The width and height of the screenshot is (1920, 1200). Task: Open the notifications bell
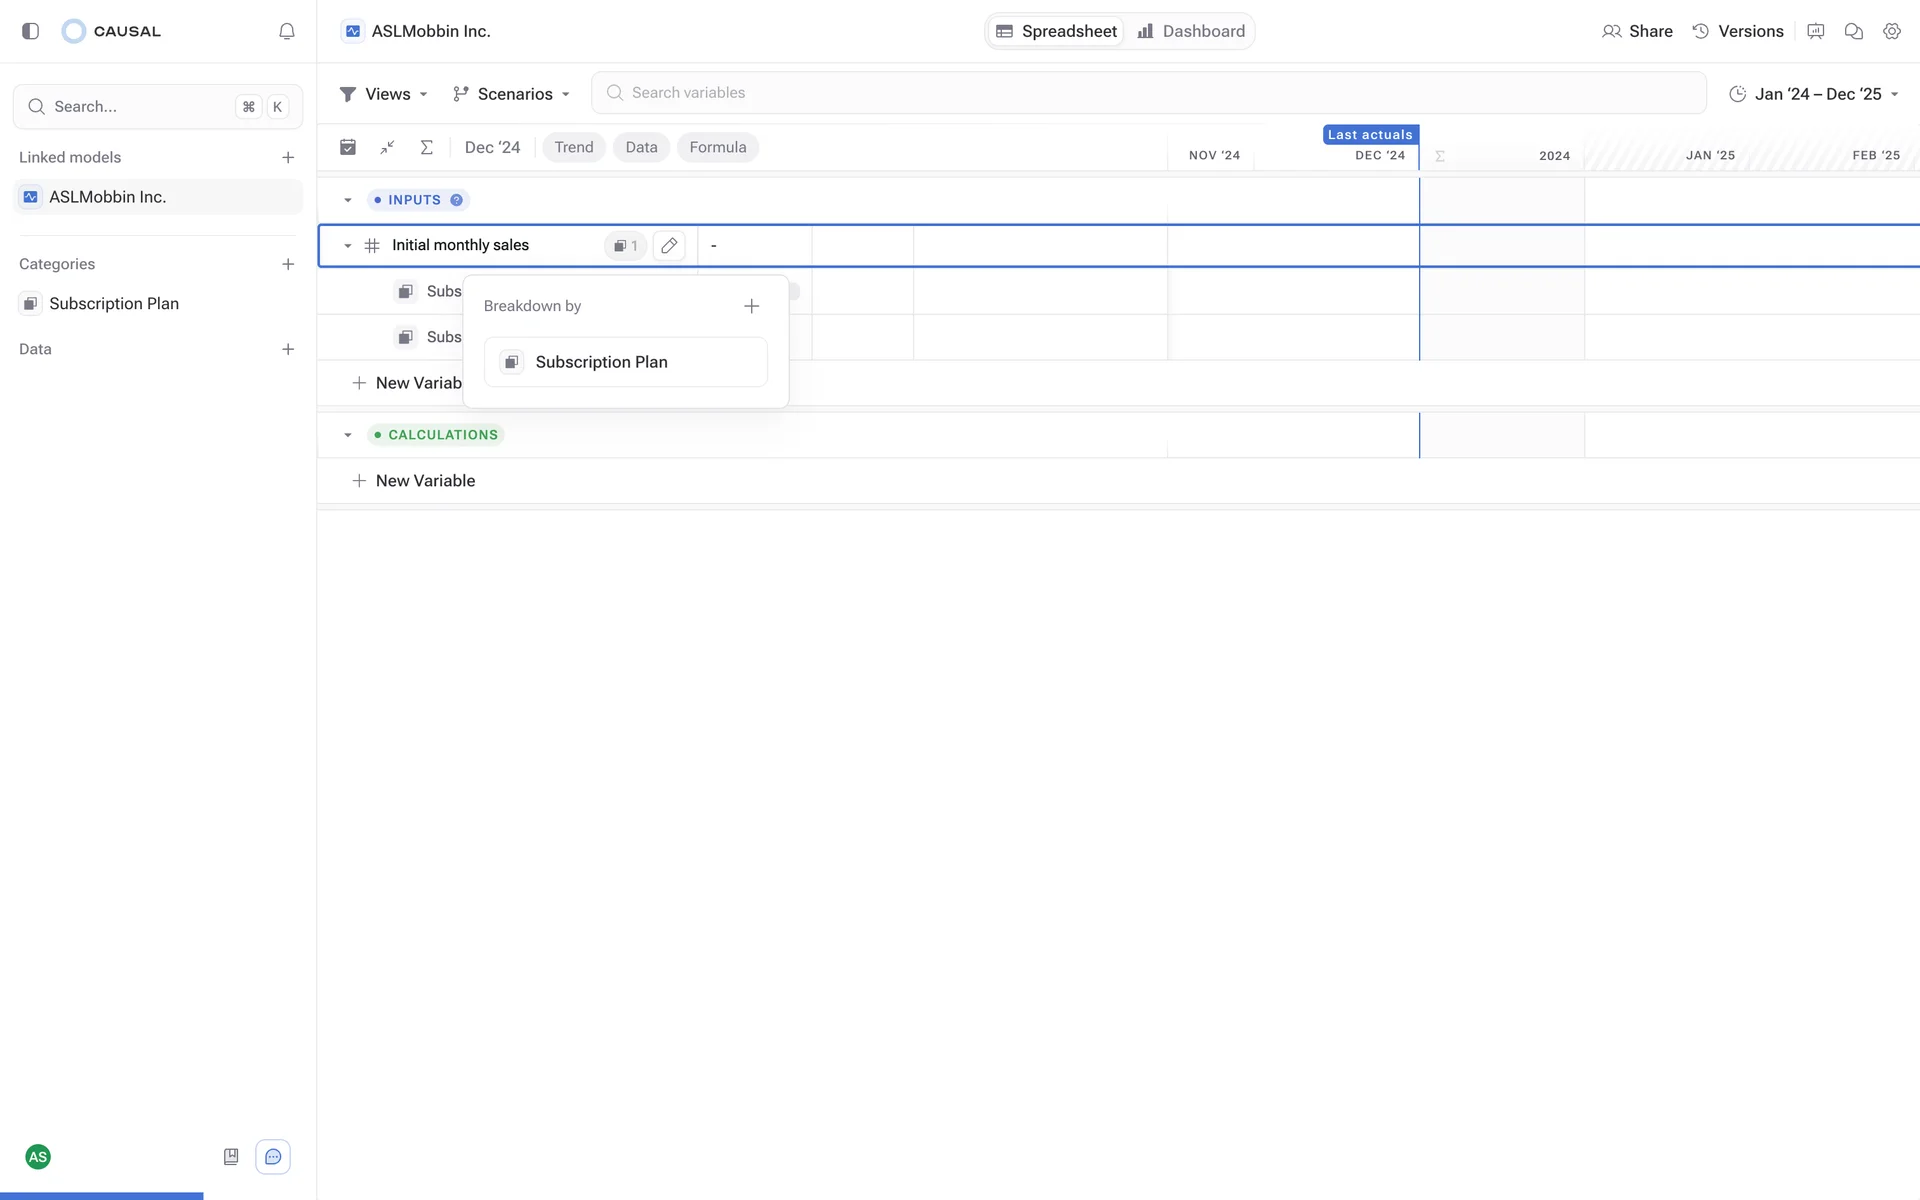[x=287, y=31]
